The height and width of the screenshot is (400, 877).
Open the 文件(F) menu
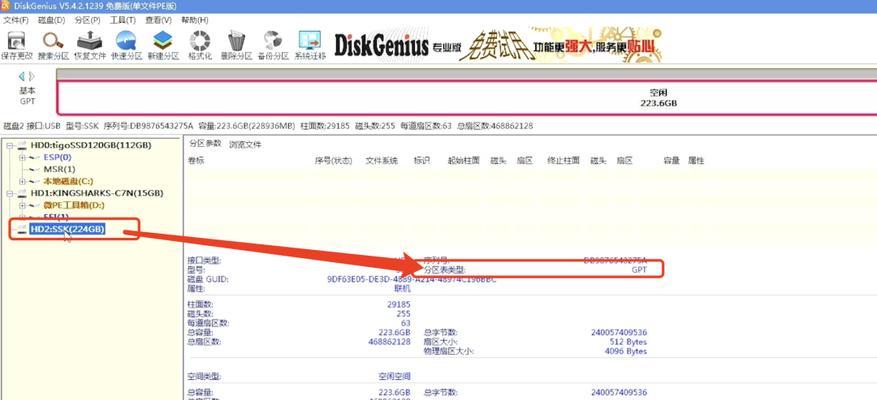(16, 20)
